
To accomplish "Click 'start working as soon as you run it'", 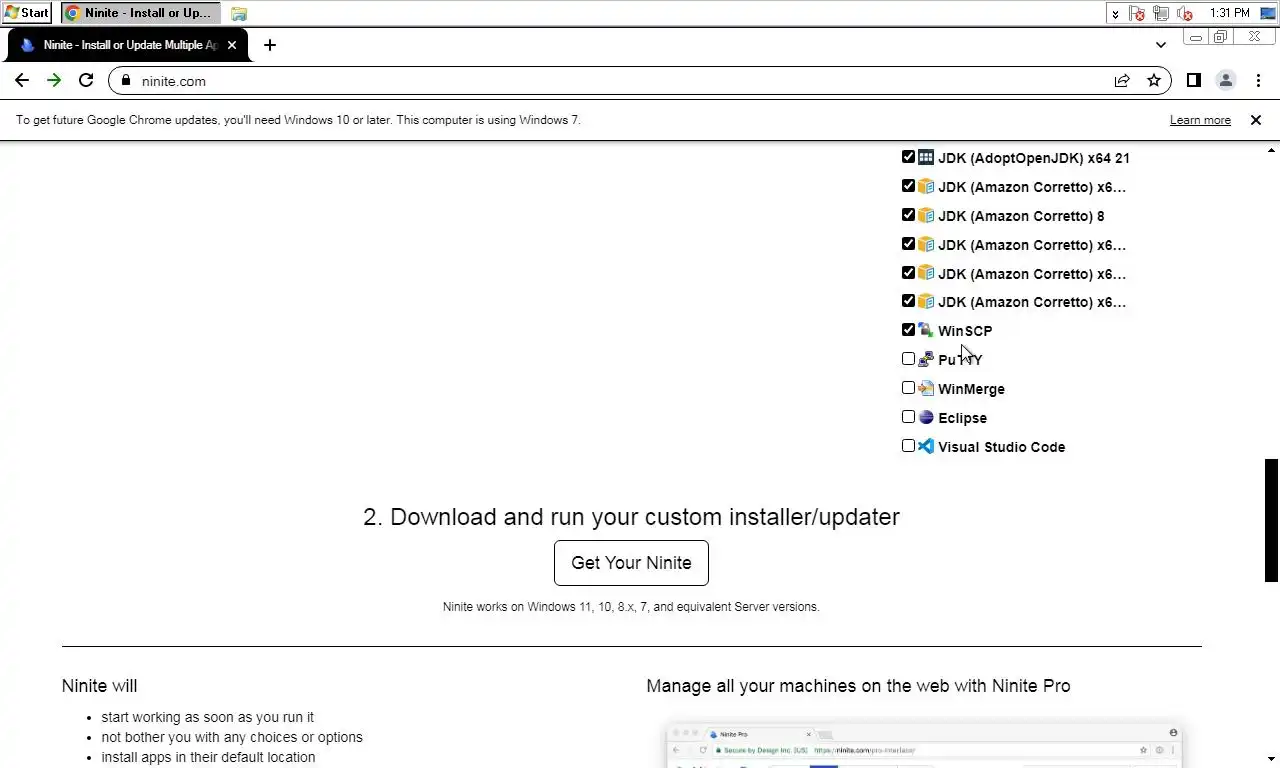I will (207, 717).
